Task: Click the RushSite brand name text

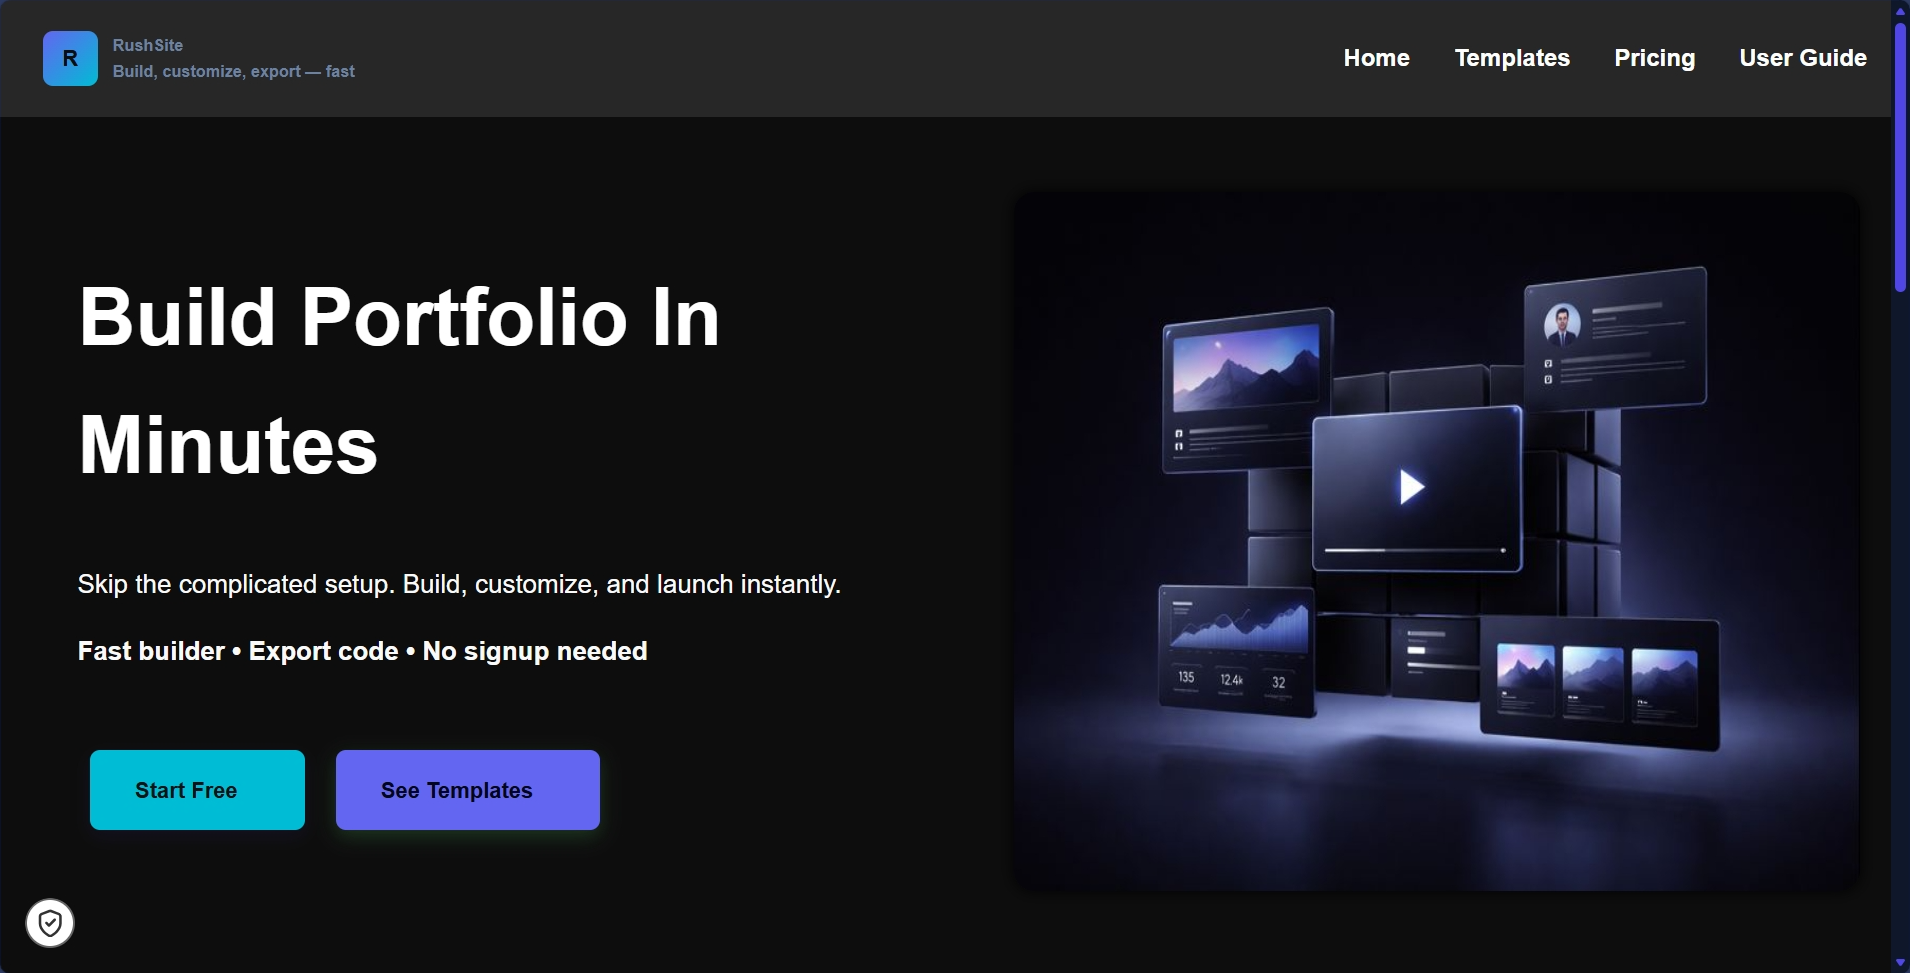Action: [x=147, y=44]
